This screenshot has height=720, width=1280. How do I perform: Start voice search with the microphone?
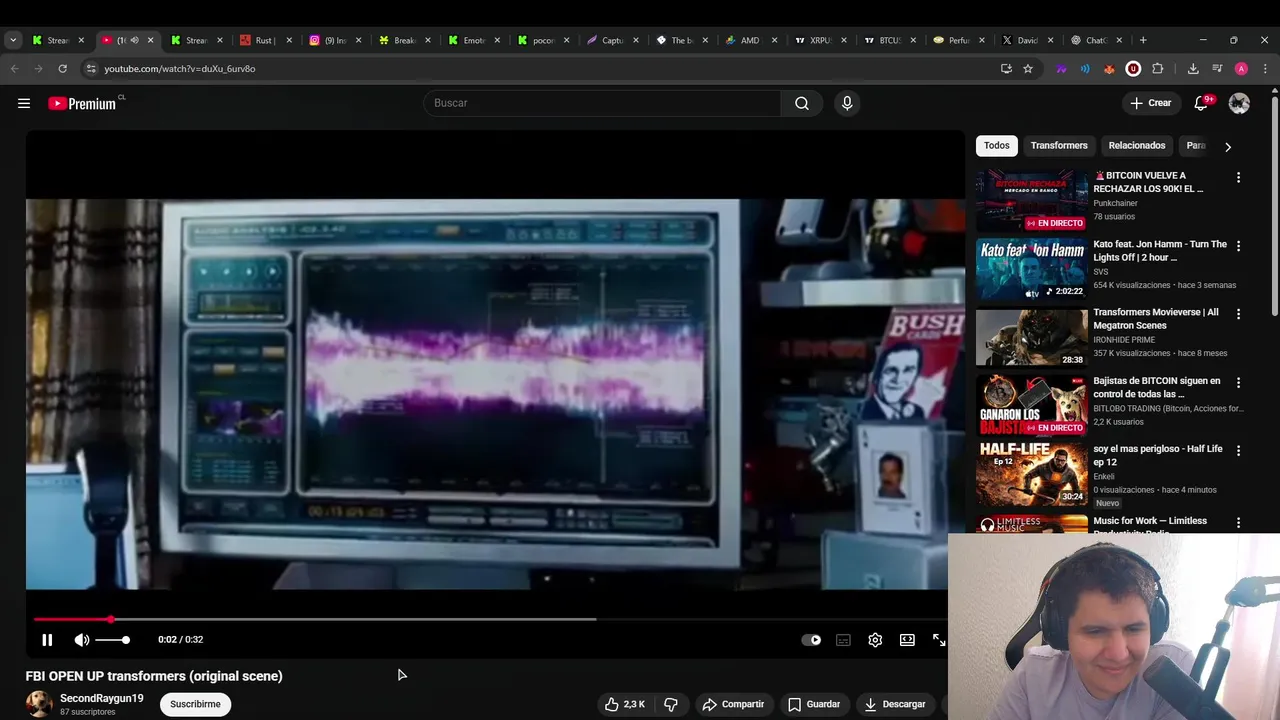(x=847, y=103)
